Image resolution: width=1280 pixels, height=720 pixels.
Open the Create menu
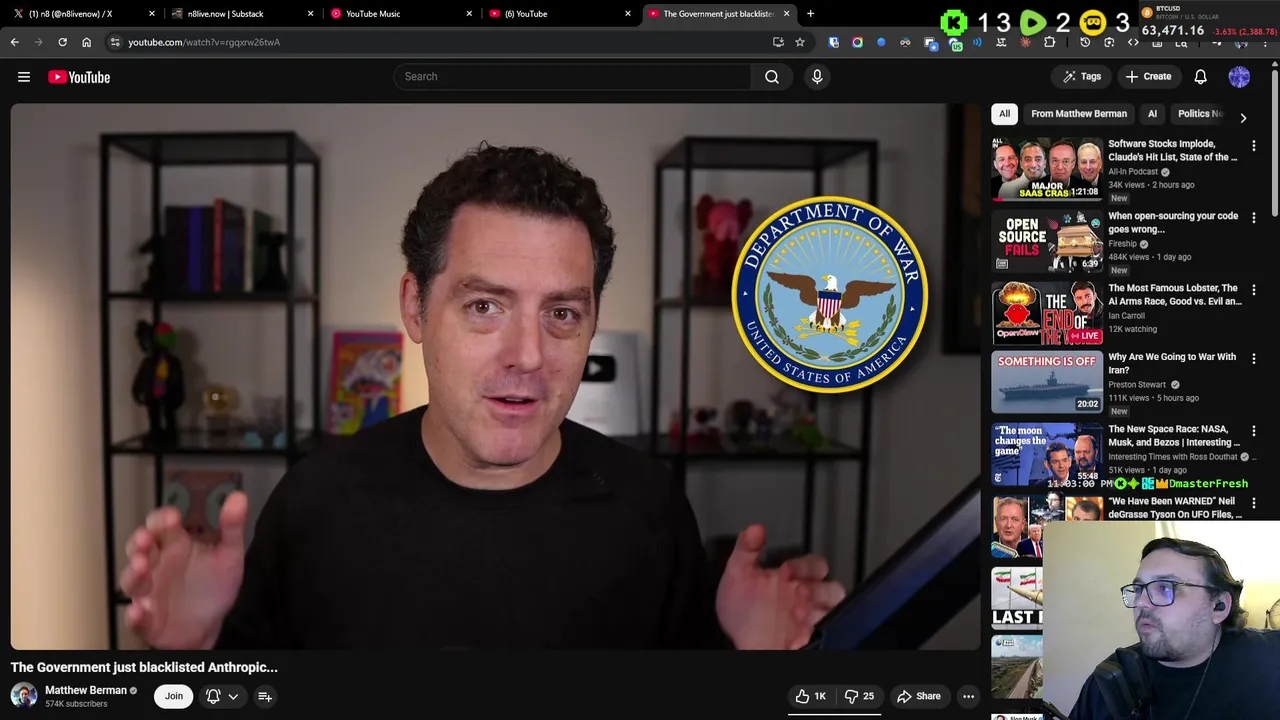click(1148, 76)
